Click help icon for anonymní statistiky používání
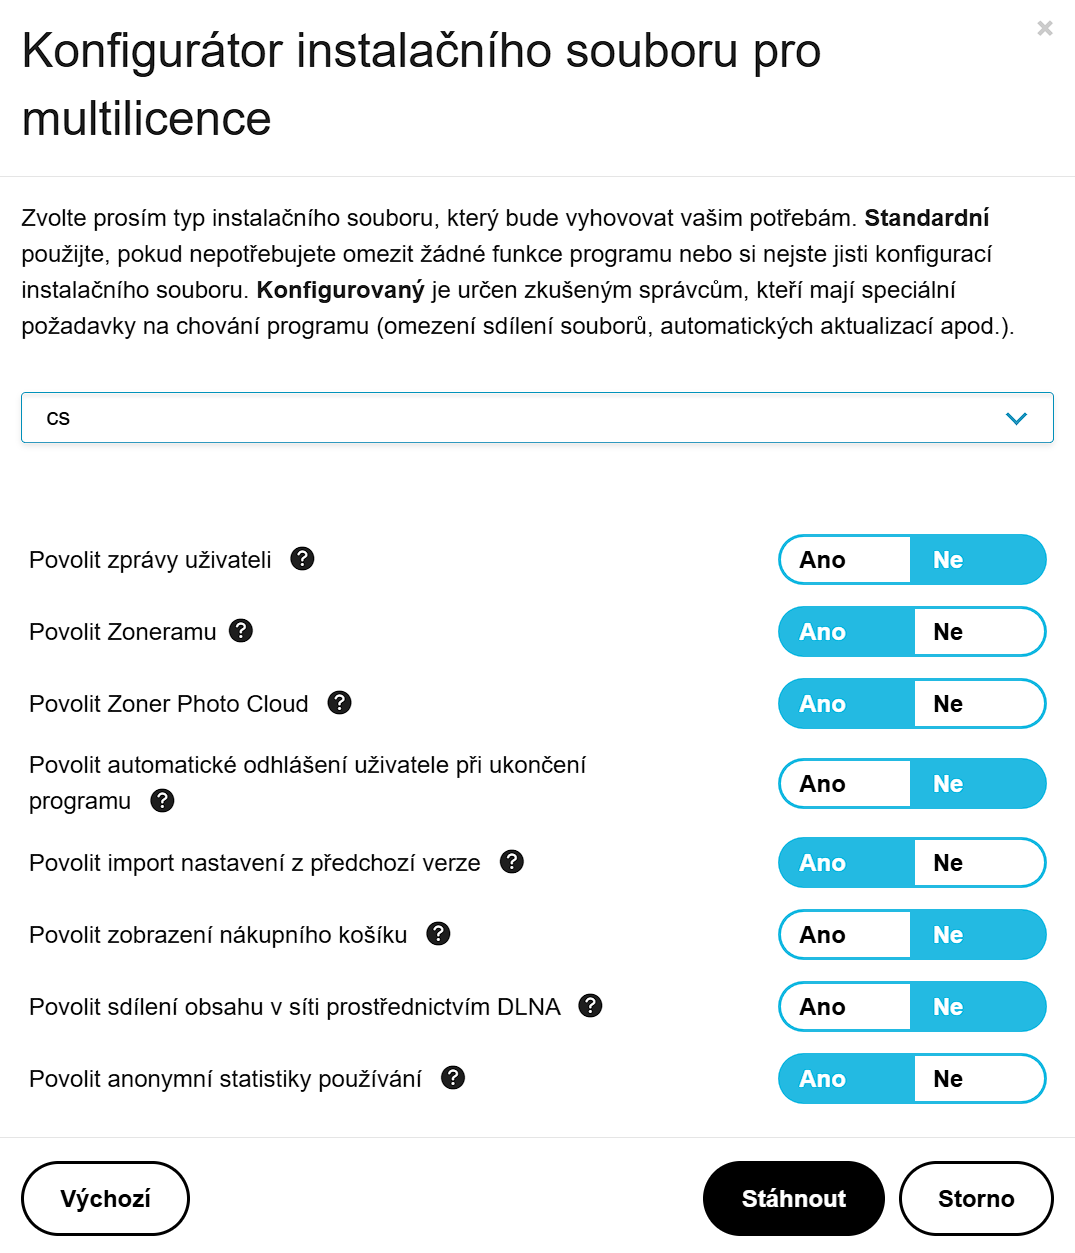This screenshot has height=1253, width=1075. pyautogui.click(x=453, y=1078)
